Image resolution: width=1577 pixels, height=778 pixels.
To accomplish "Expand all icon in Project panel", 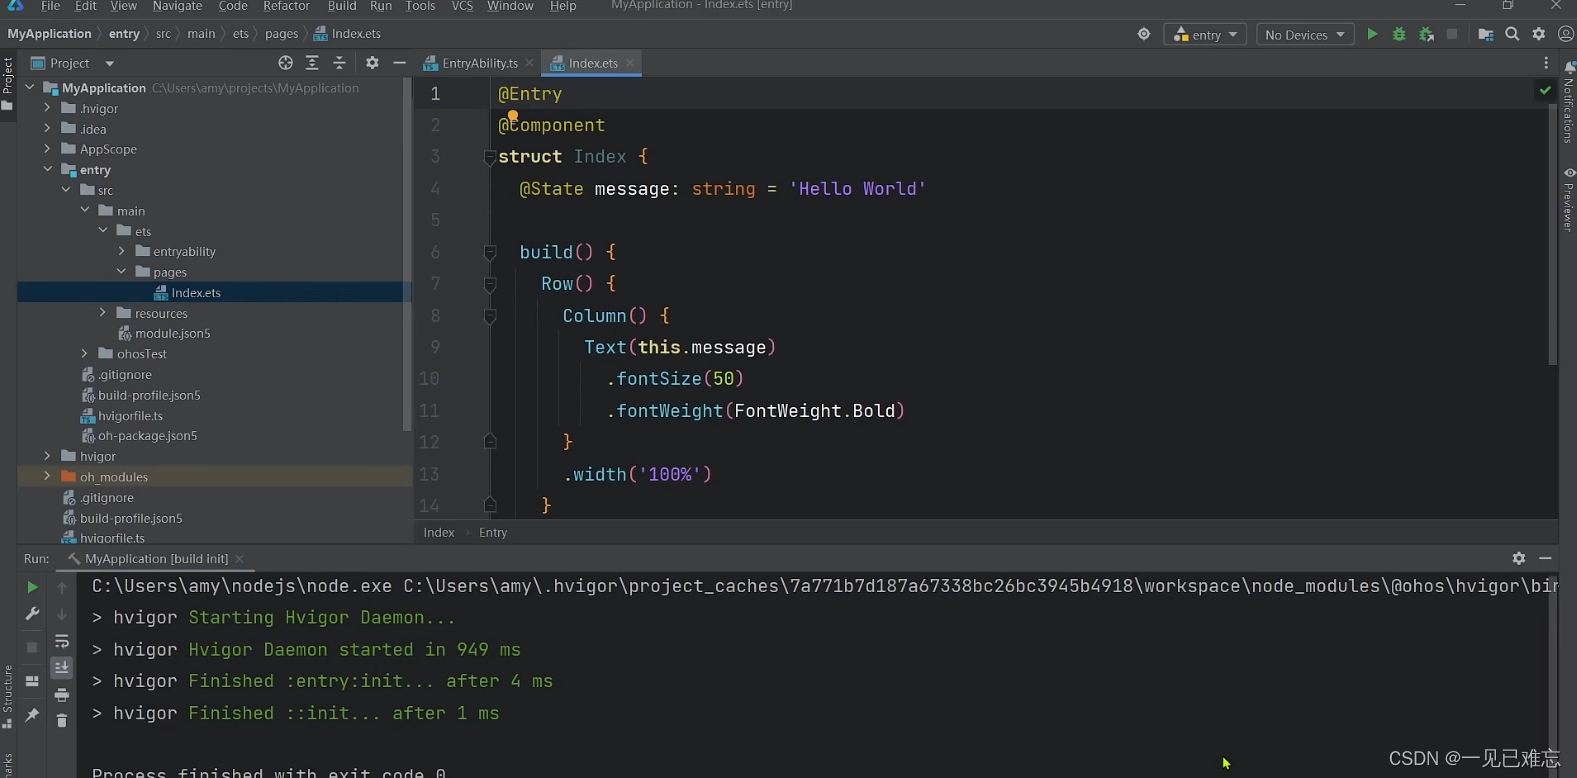I will (312, 63).
